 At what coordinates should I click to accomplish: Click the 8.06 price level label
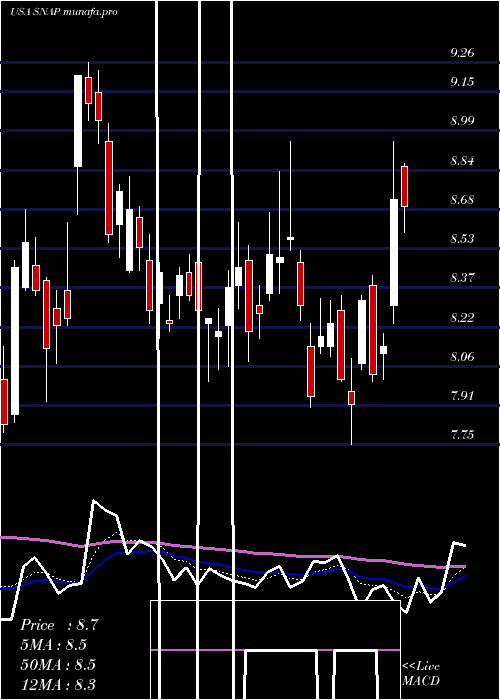click(462, 357)
